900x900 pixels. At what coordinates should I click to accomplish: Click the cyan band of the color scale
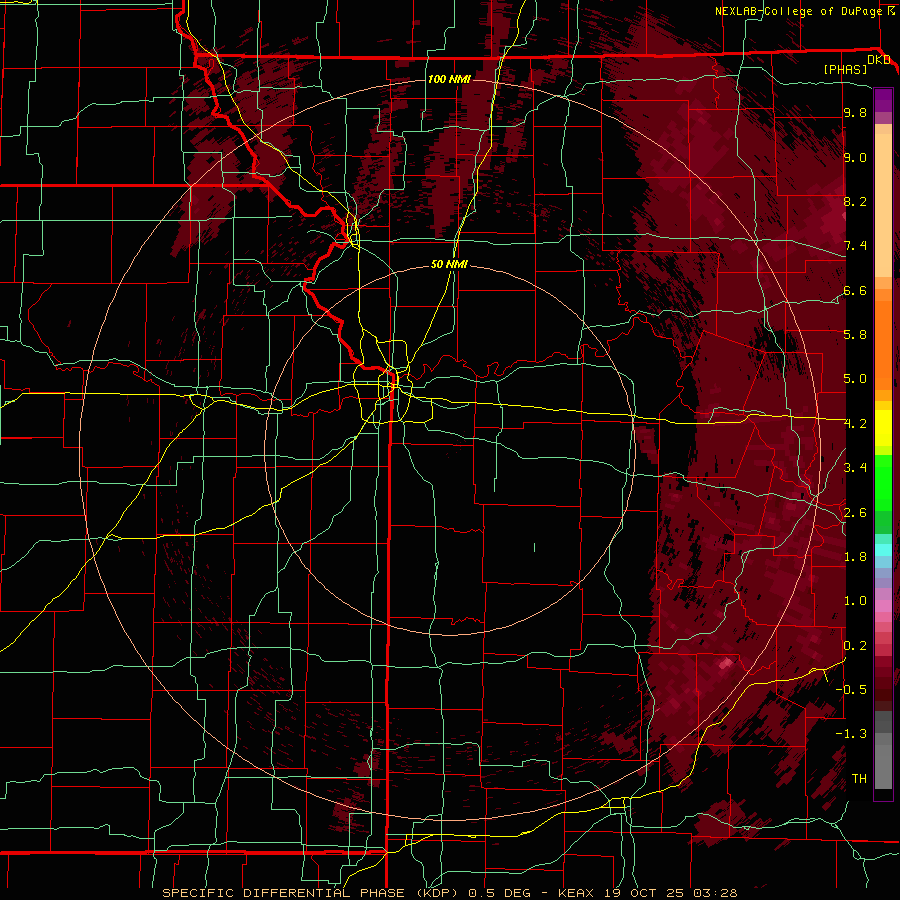[883, 550]
